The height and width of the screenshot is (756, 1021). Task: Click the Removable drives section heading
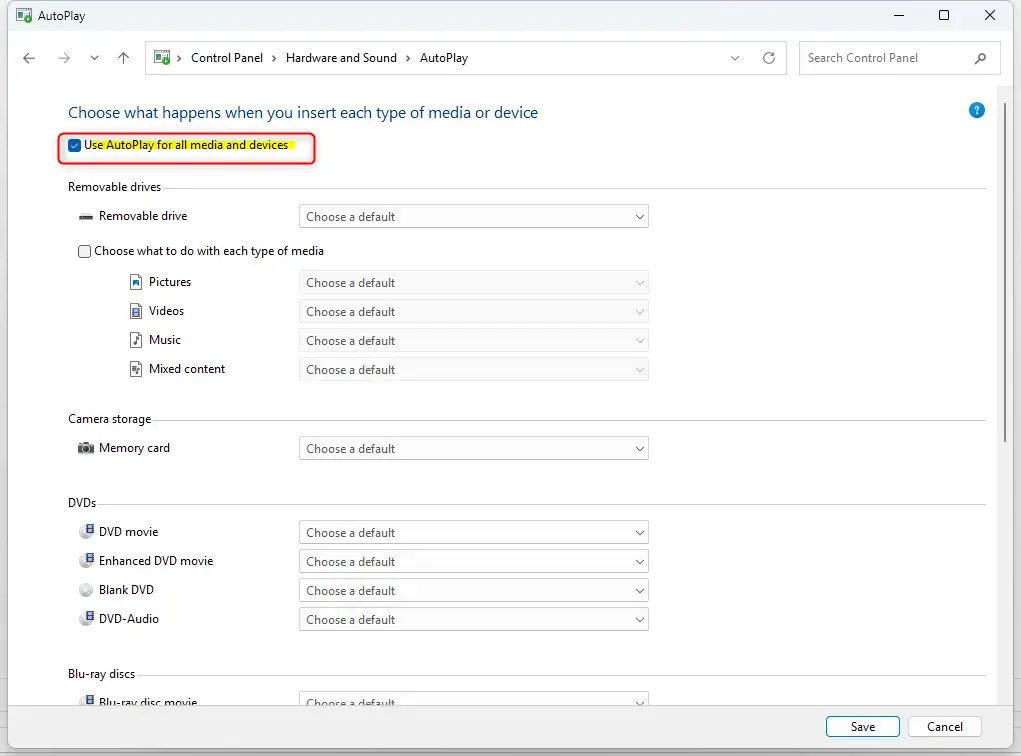click(115, 187)
